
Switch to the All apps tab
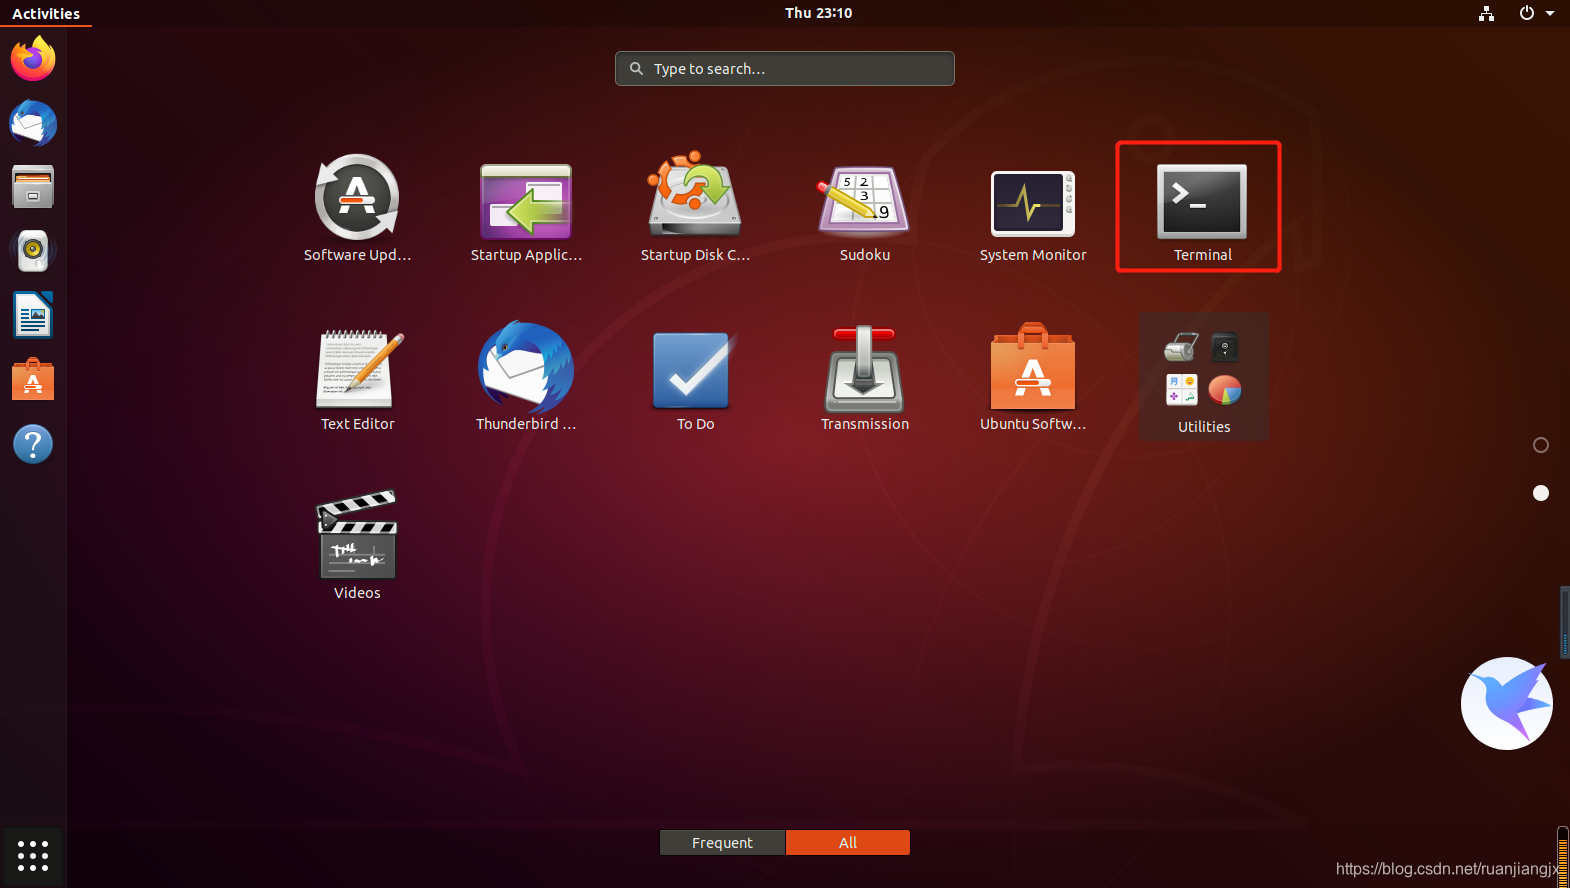848,843
